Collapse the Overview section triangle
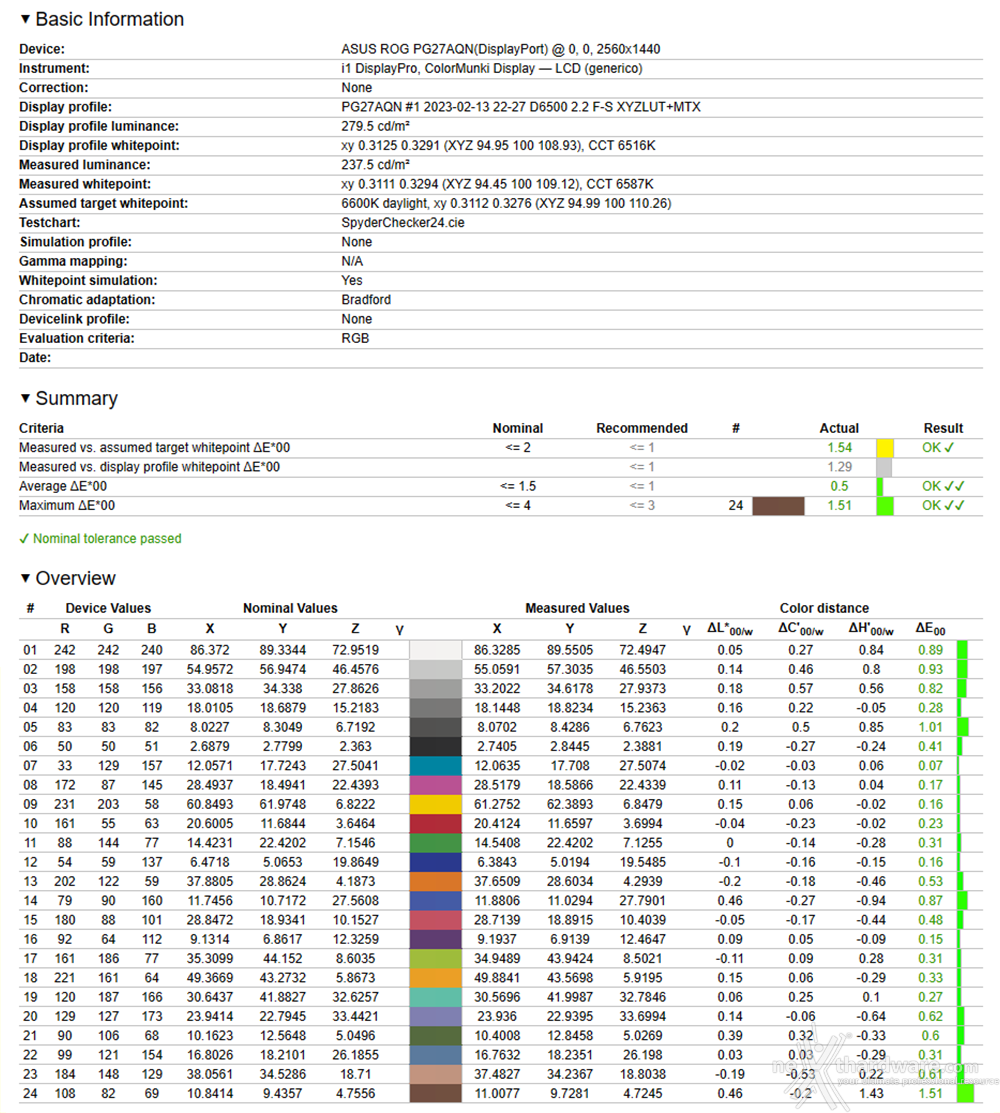This screenshot has width=1000, height=1113. [26, 578]
